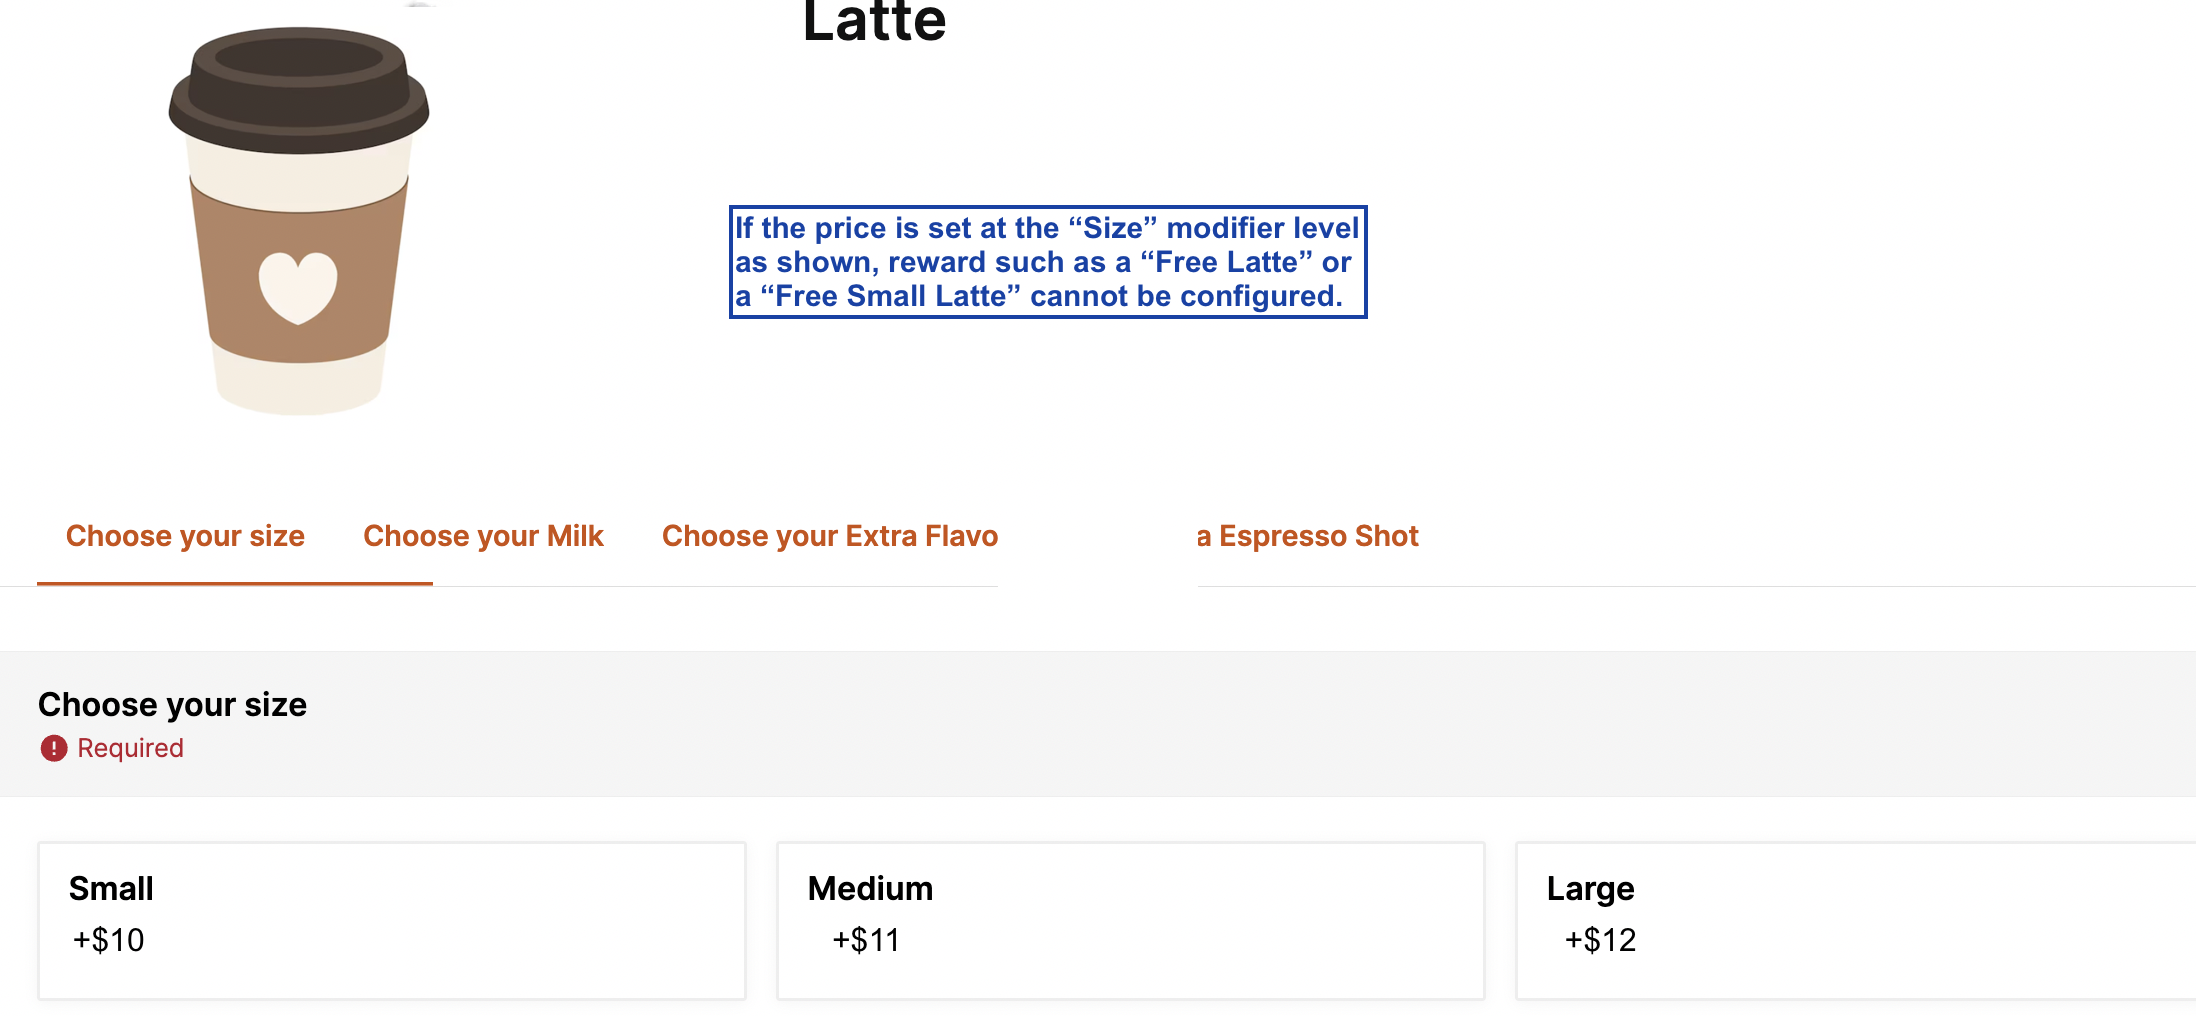The width and height of the screenshot is (2196, 1016).
Task: Select the Large size option
Action: (1855, 920)
